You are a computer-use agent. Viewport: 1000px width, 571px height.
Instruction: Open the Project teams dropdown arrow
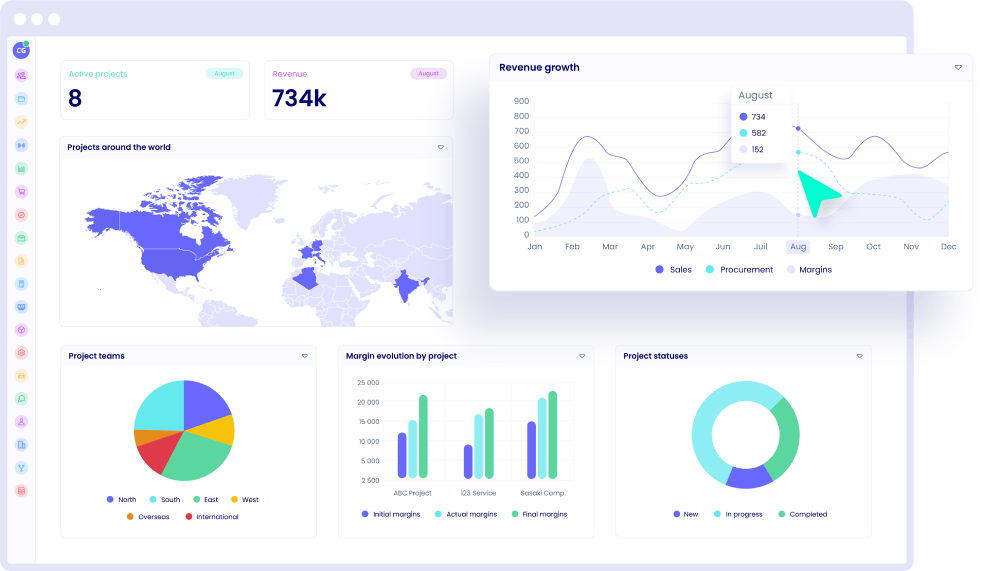pyautogui.click(x=304, y=356)
